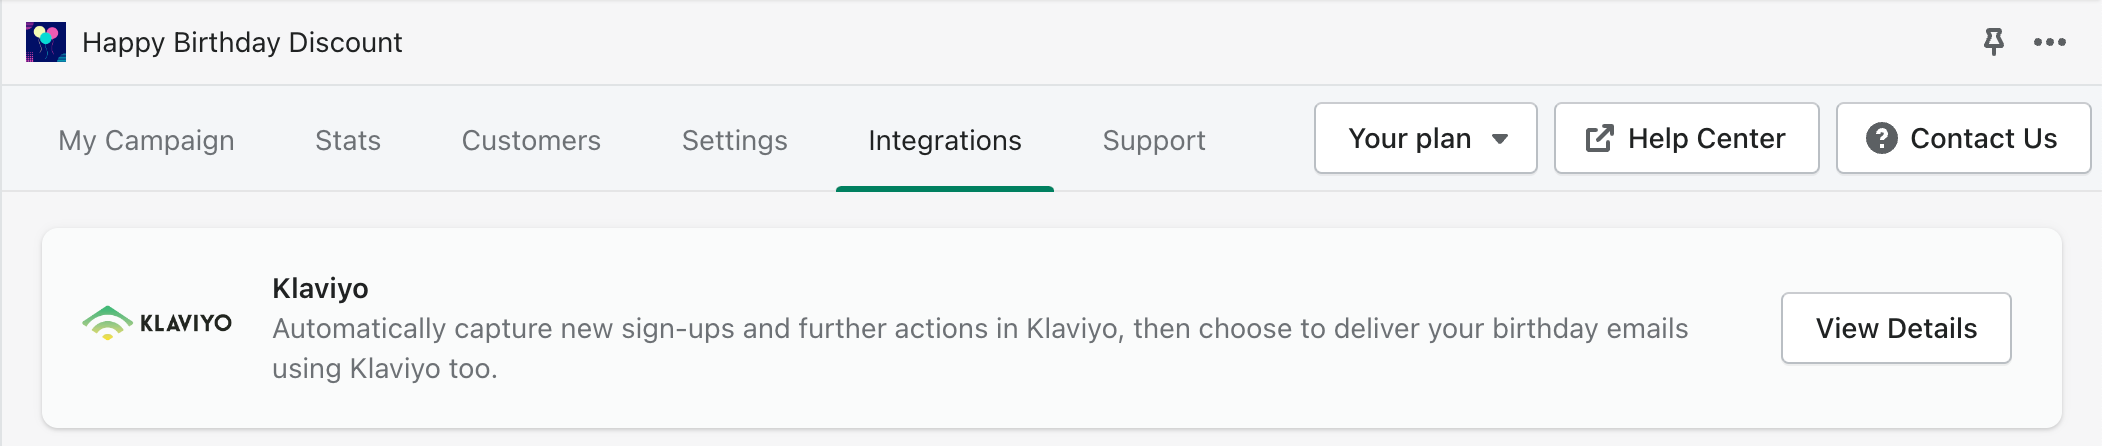Viewport: 2102px width, 446px height.
Task: Open the Support tab
Action: (x=1154, y=140)
